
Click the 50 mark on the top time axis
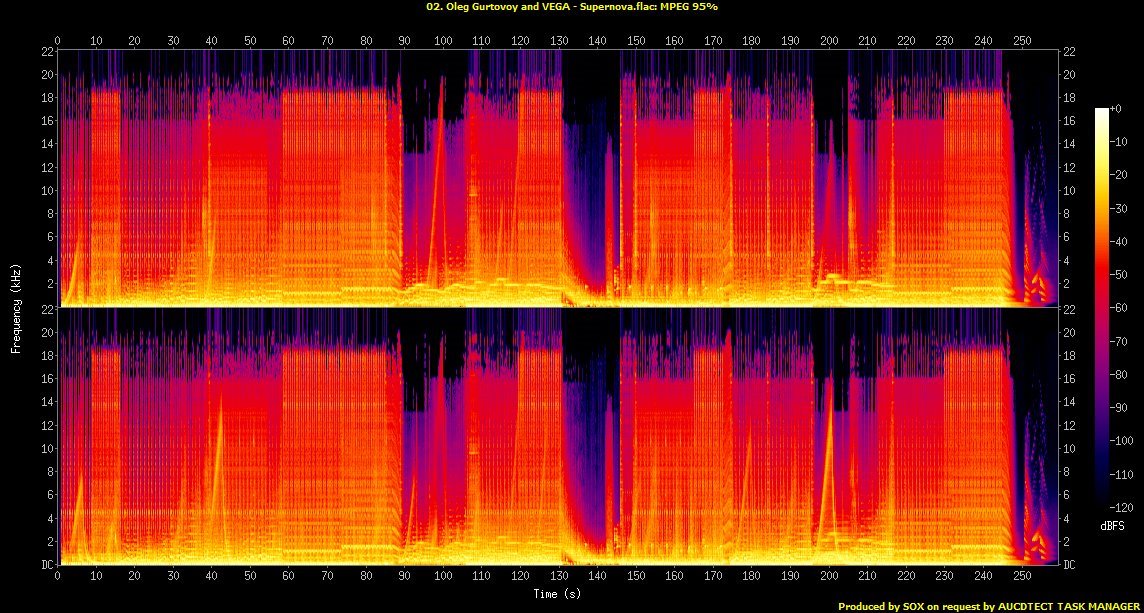click(250, 40)
